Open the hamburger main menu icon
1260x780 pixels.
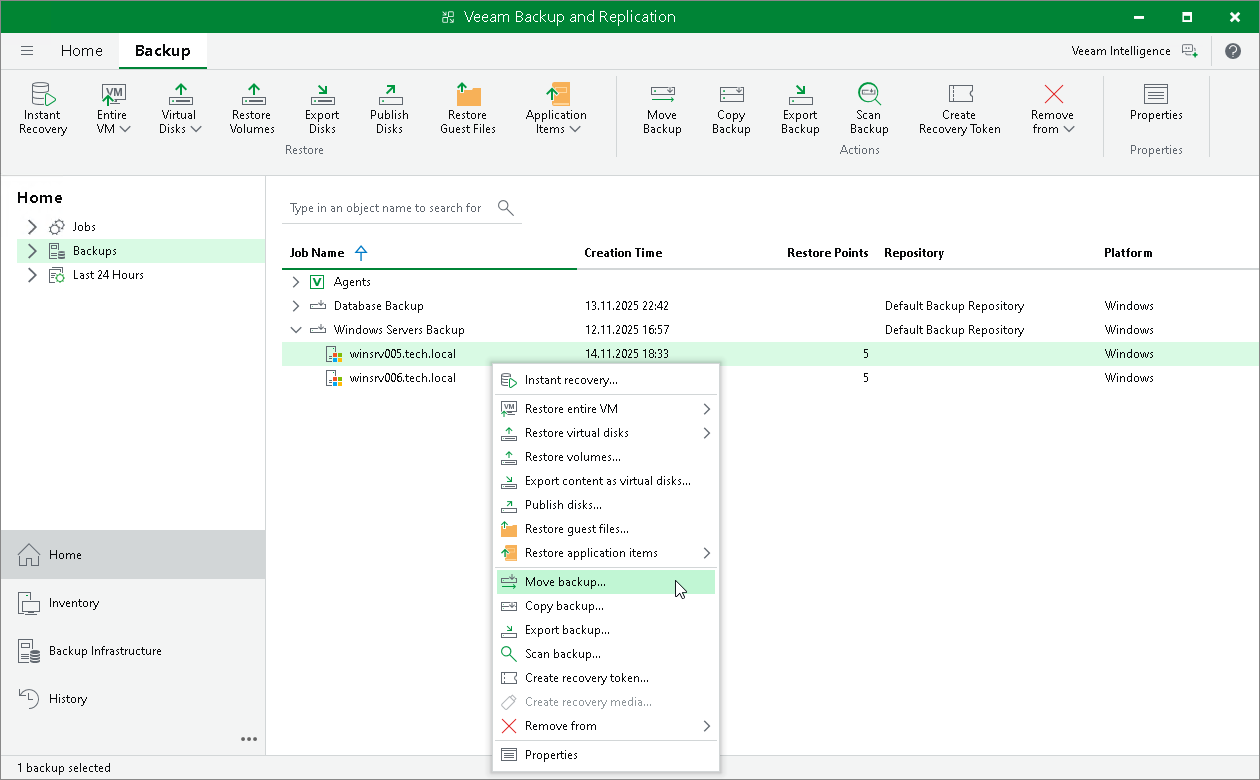click(x=27, y=51)
